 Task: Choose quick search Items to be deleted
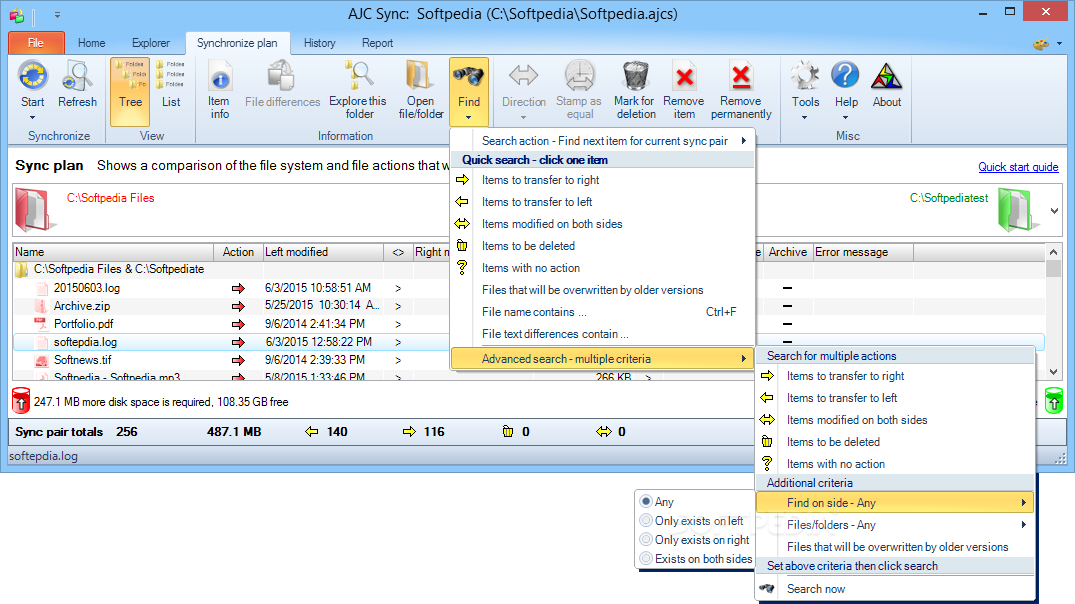tap(603, 245)
